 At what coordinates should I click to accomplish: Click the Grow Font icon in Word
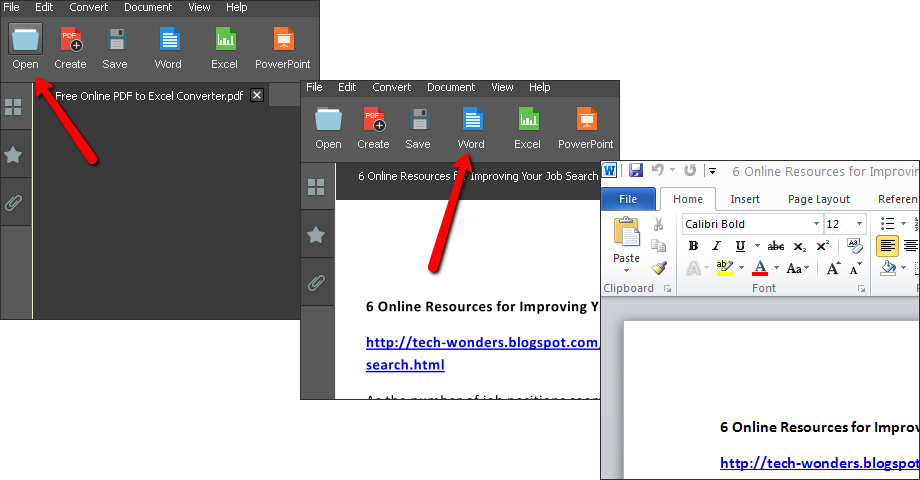tap(833, 268)
